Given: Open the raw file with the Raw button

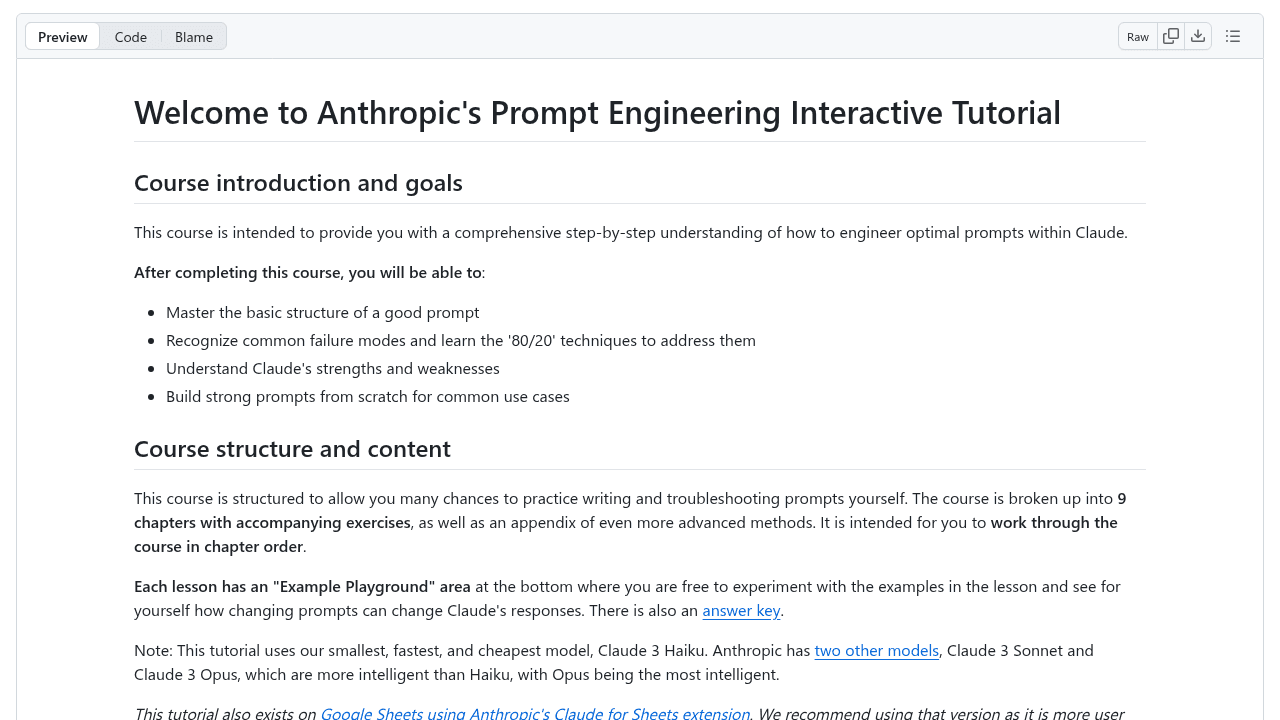Looking at the screenshot, I should click(1137, 36).
